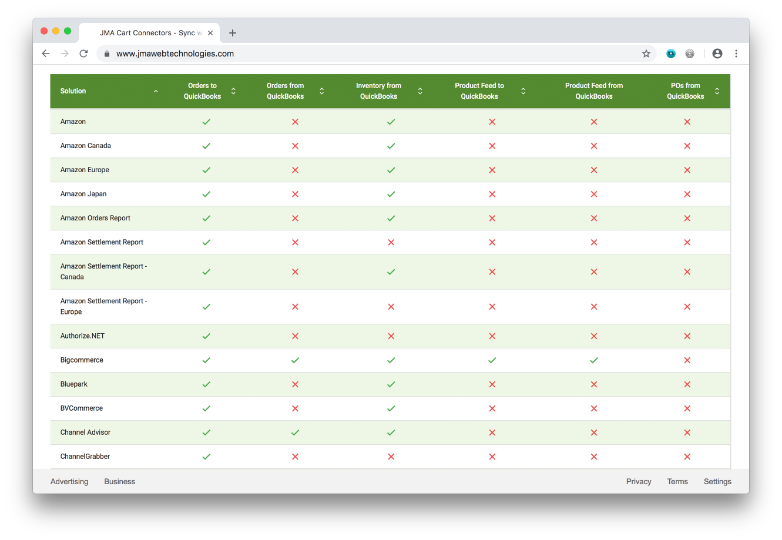This screenshot has height=540, width=782.
Task: Sort by POs from QuickBooks arrows
Action: click(x=717, y=91)
